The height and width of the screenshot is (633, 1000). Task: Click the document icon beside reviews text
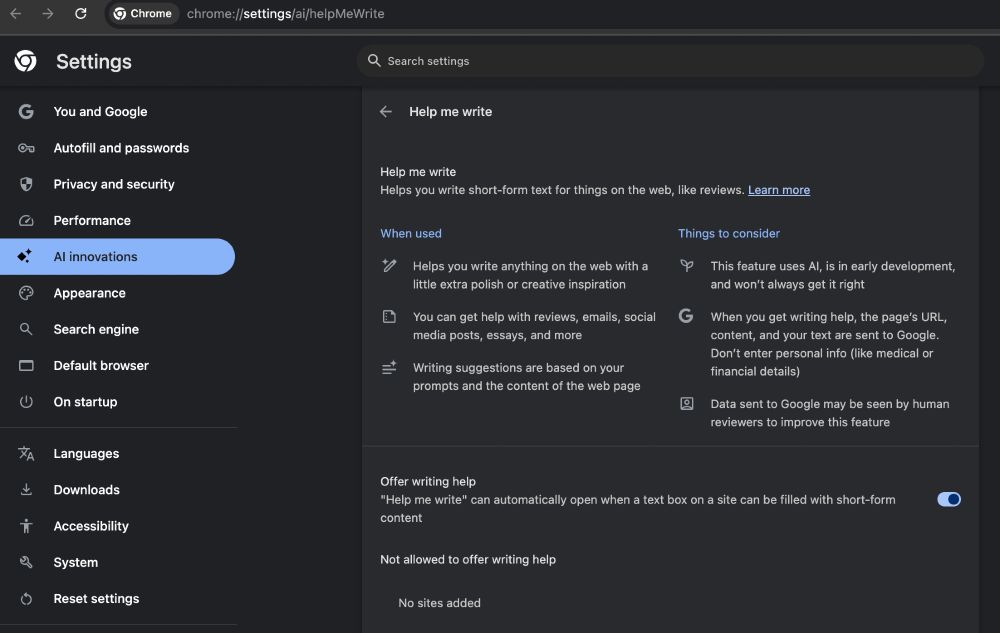coord(389,317)
